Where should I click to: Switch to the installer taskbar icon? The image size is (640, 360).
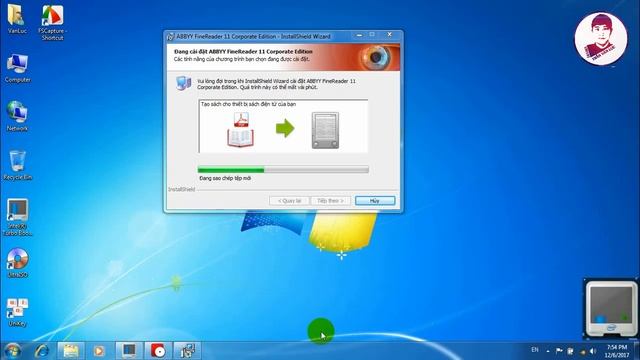click(187, 351)
